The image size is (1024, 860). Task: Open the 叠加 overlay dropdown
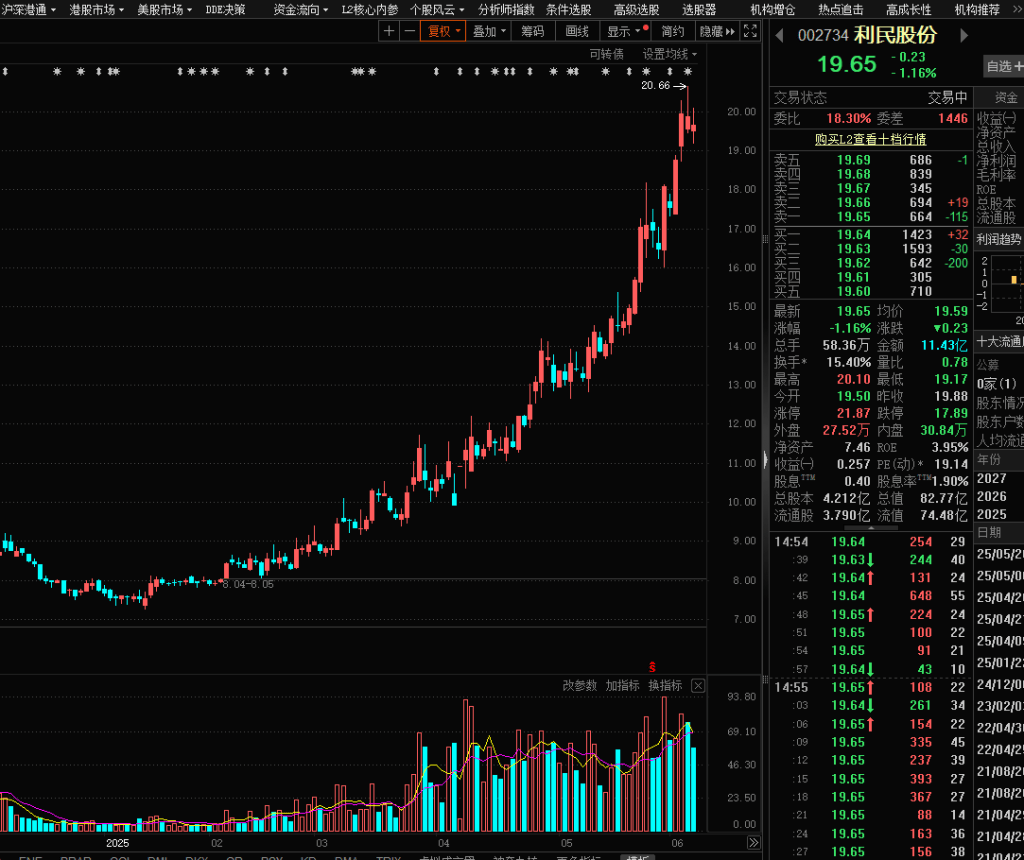coord(488,31)
